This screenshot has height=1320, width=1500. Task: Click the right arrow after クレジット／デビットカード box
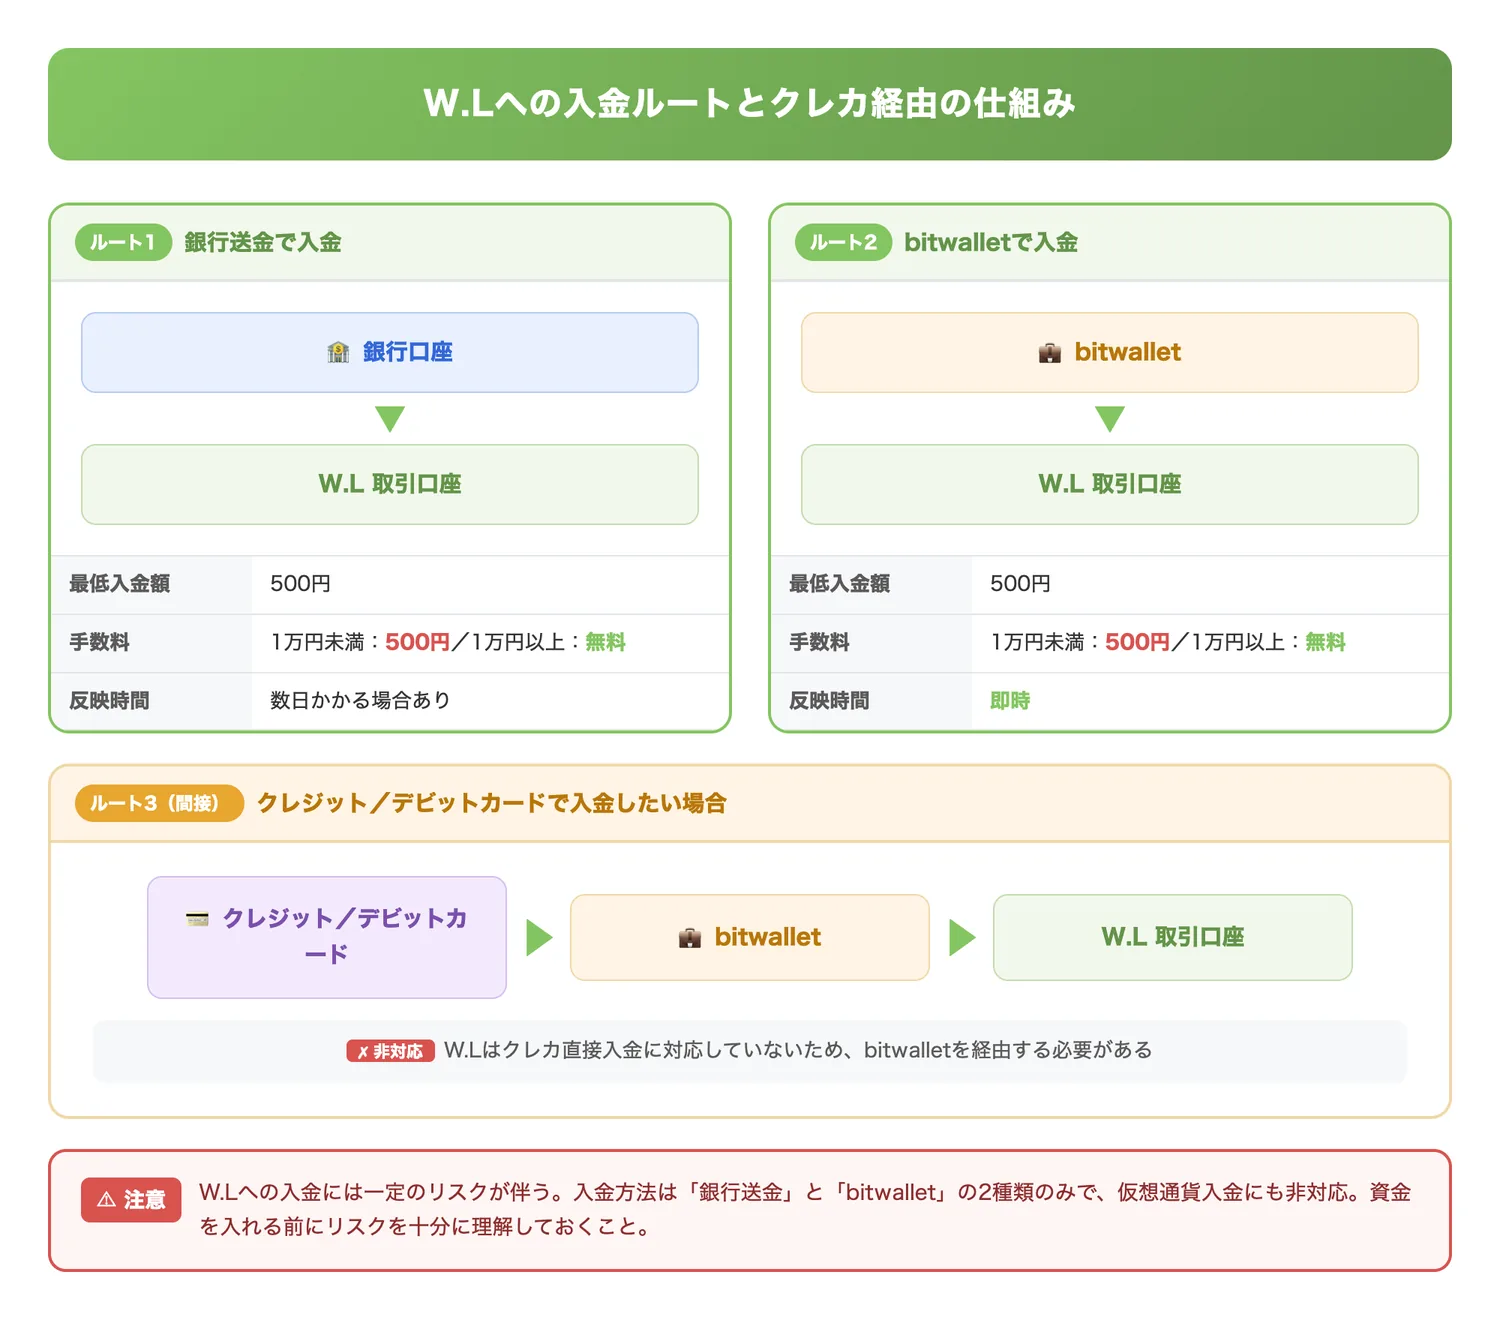coord(539,937)
